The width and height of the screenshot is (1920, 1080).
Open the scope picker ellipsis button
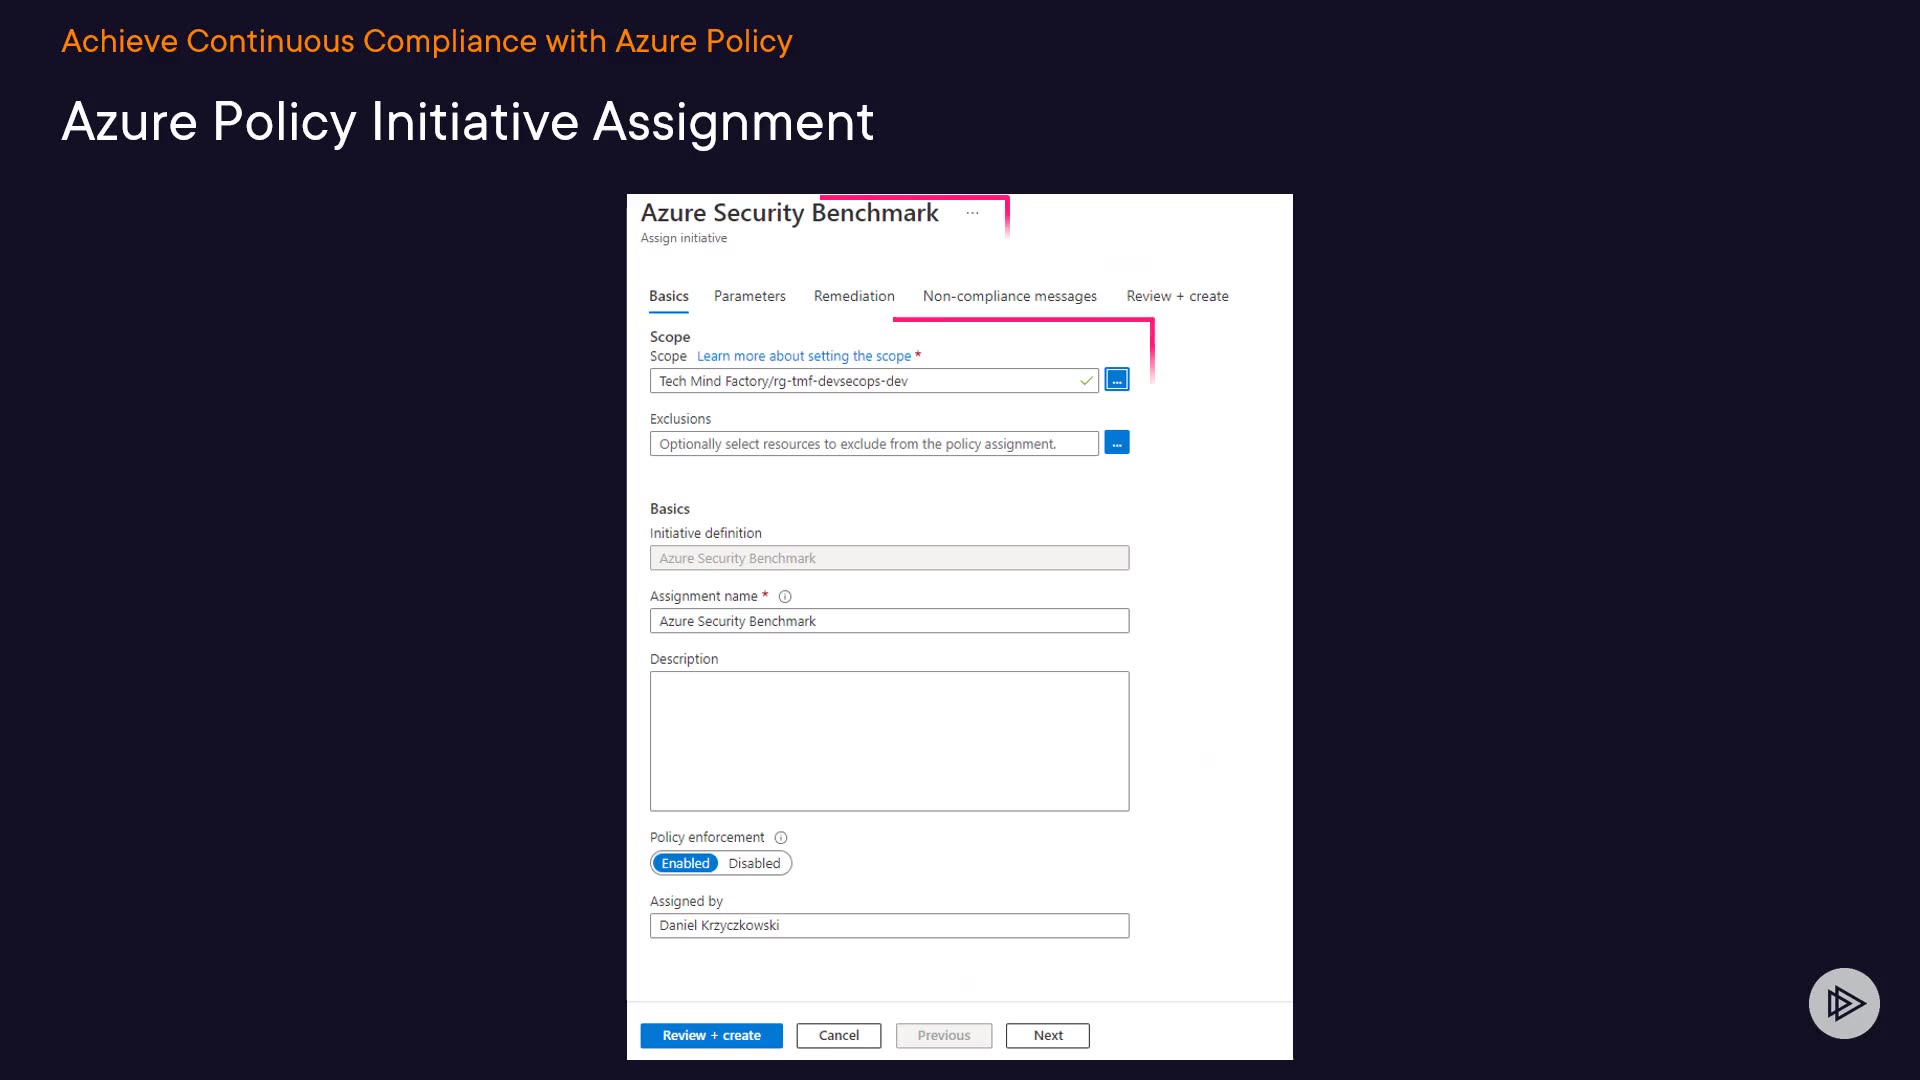[1117, 380]
